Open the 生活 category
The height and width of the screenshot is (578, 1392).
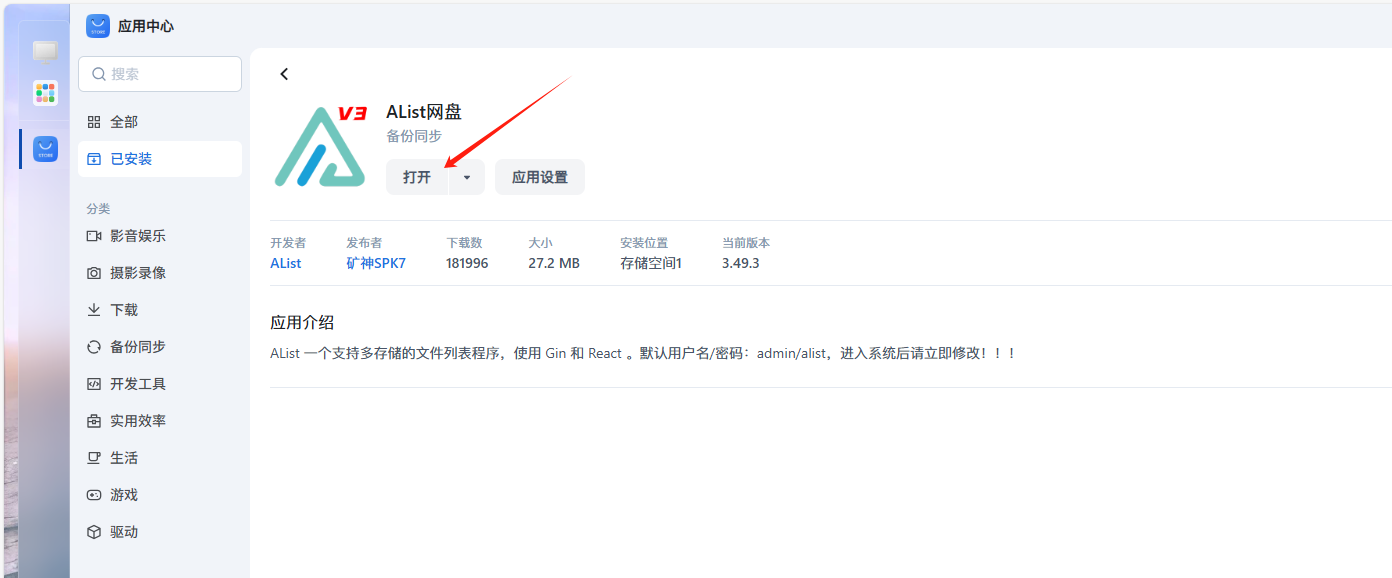point(160,458)
